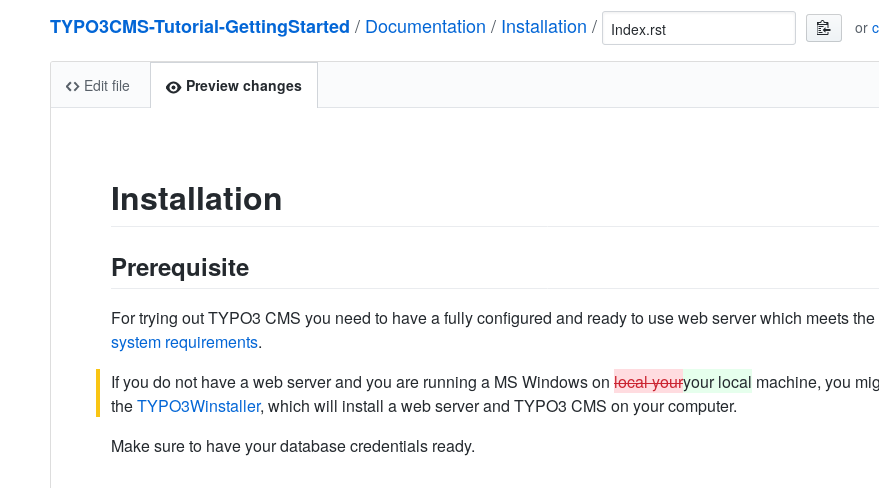Focus the Index.rst filename field
This screenshot has height=488, width=879.
pyautogui.click(x=698, y=29)
